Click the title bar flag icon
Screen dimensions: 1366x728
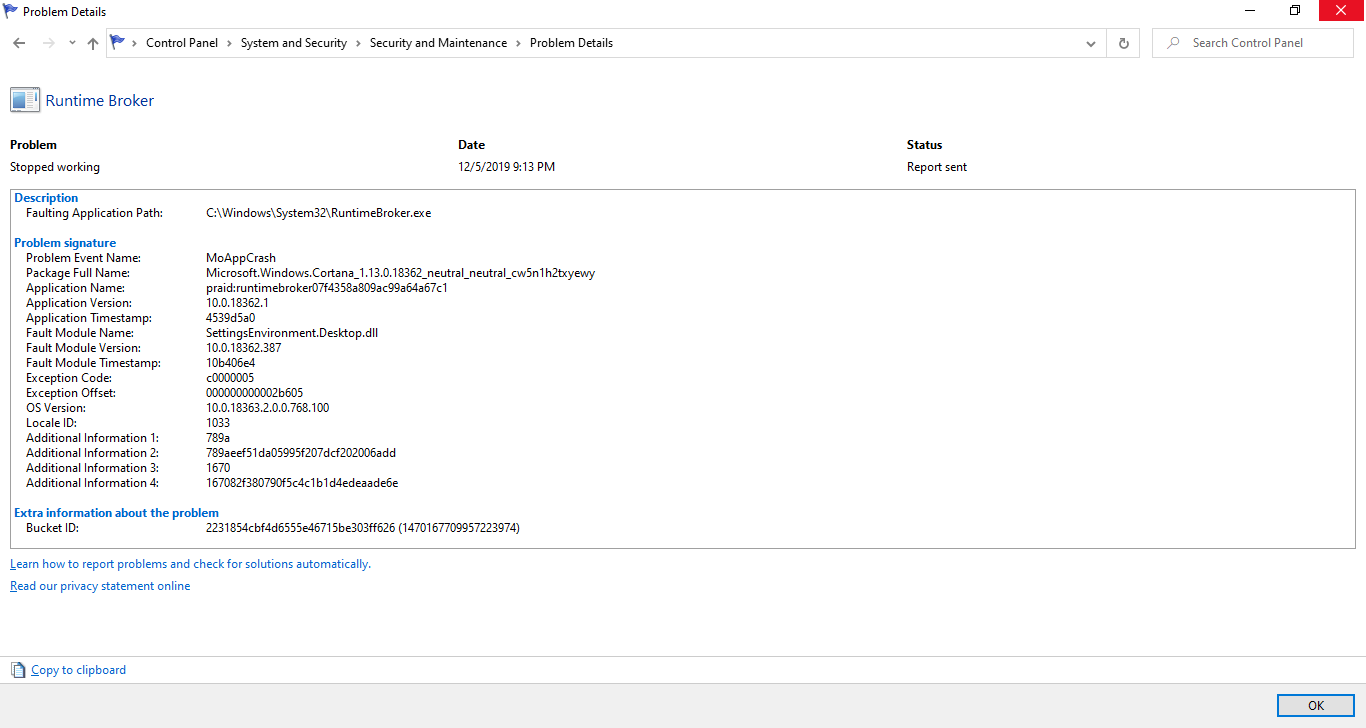coord(11,11)
